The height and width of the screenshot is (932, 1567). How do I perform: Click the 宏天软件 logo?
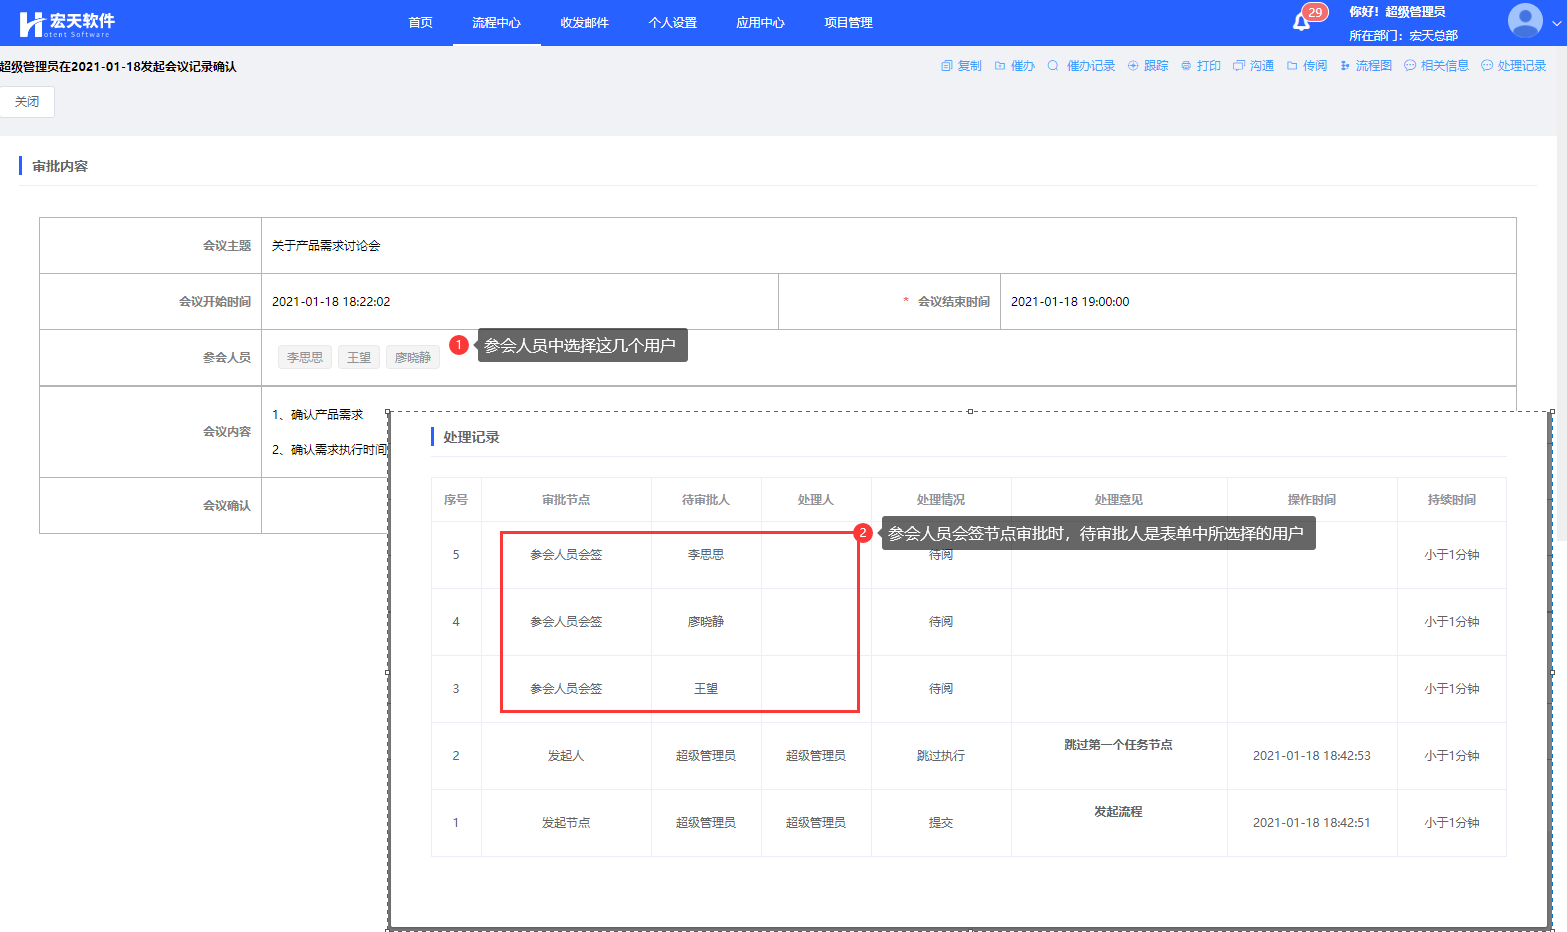click(x=67, y=23)
